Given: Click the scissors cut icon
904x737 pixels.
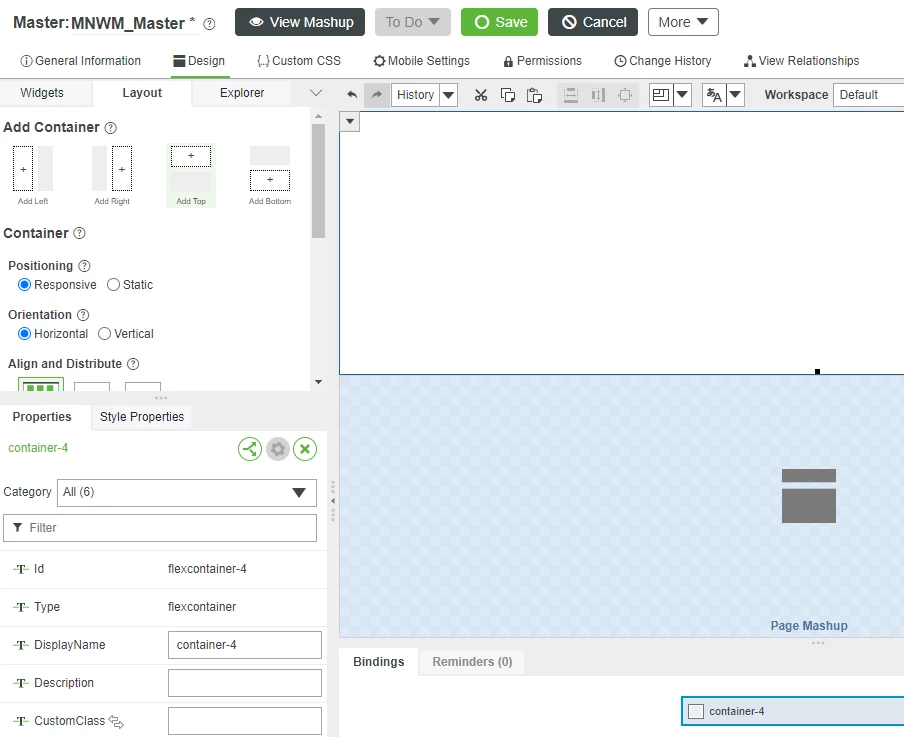Looking at the screenshot, I should click(x=481, y=95).
